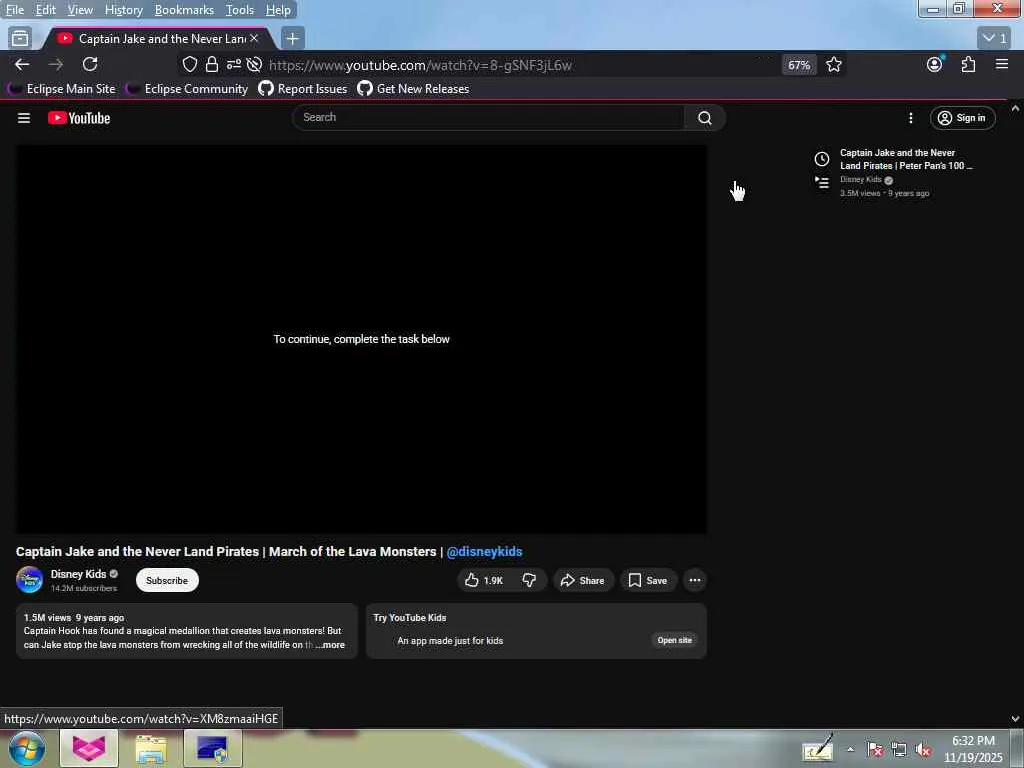
Task: Click the pink browser taskbar icon
Action: click(x=89, y=748)
